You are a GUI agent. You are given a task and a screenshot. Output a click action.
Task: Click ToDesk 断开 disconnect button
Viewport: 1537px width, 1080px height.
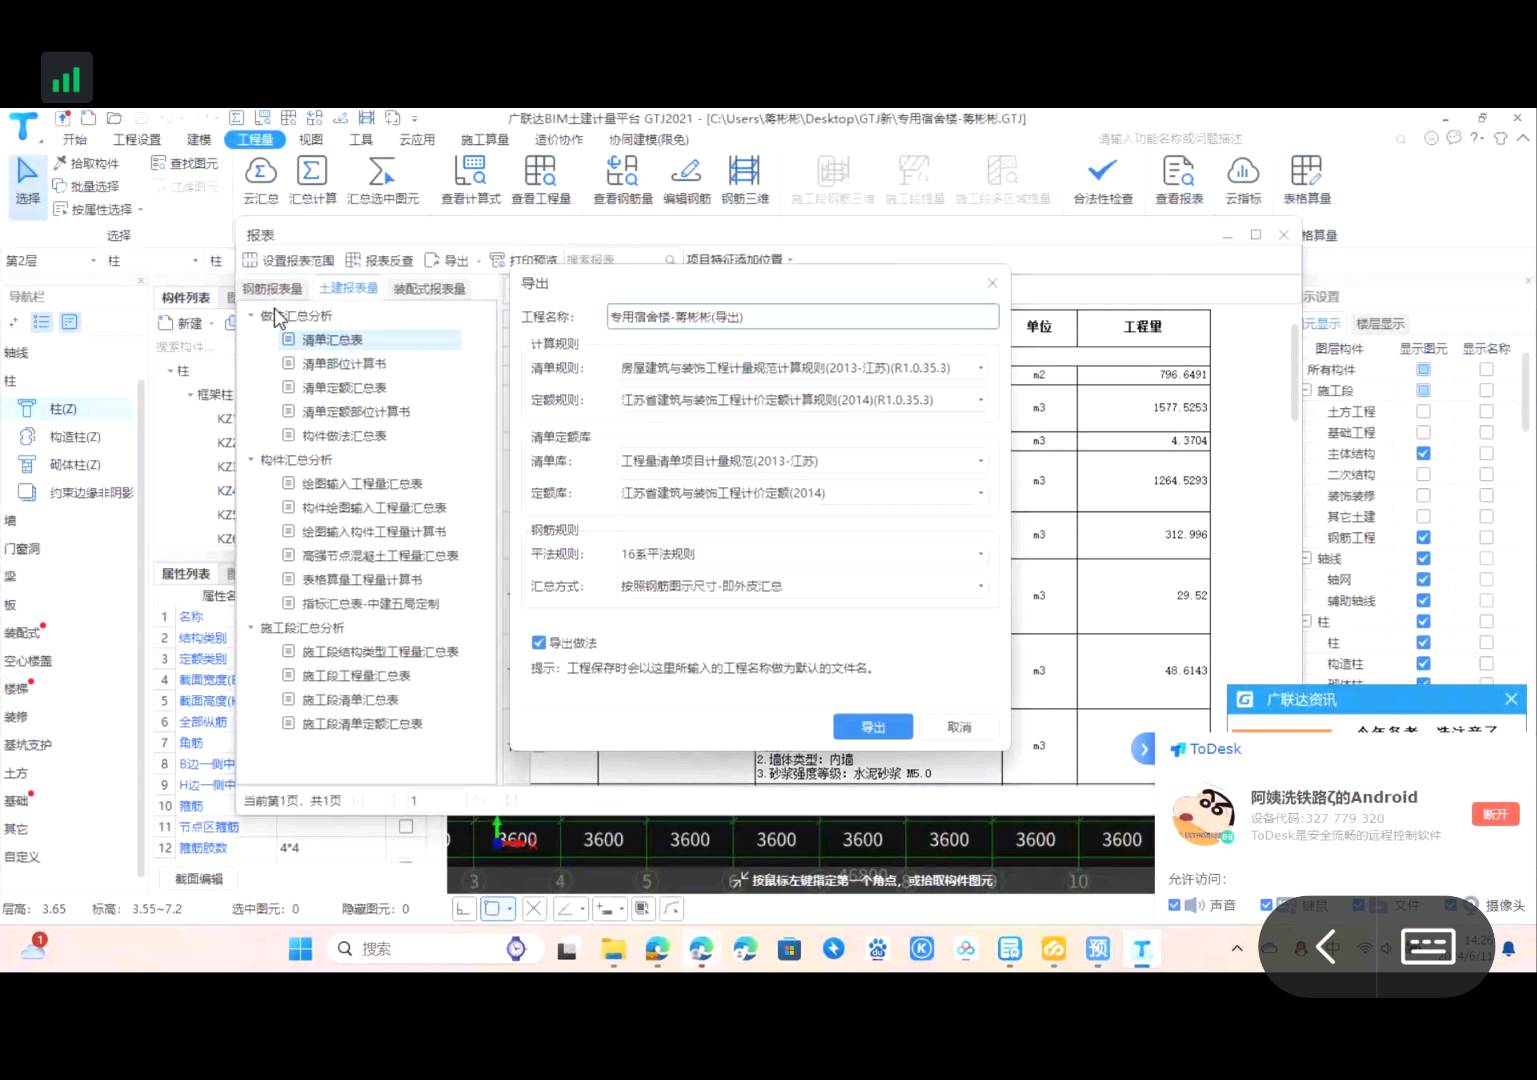point(1495,814)
